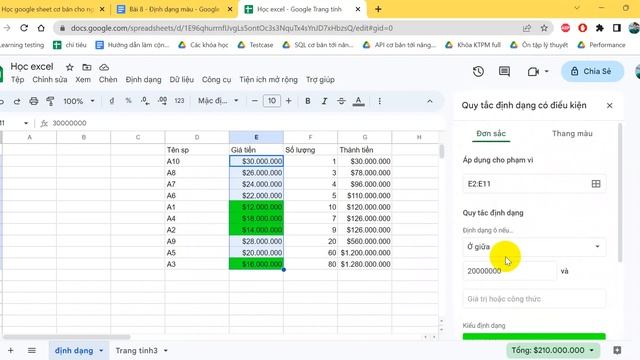Increase font size with plus

pos(289,101)
